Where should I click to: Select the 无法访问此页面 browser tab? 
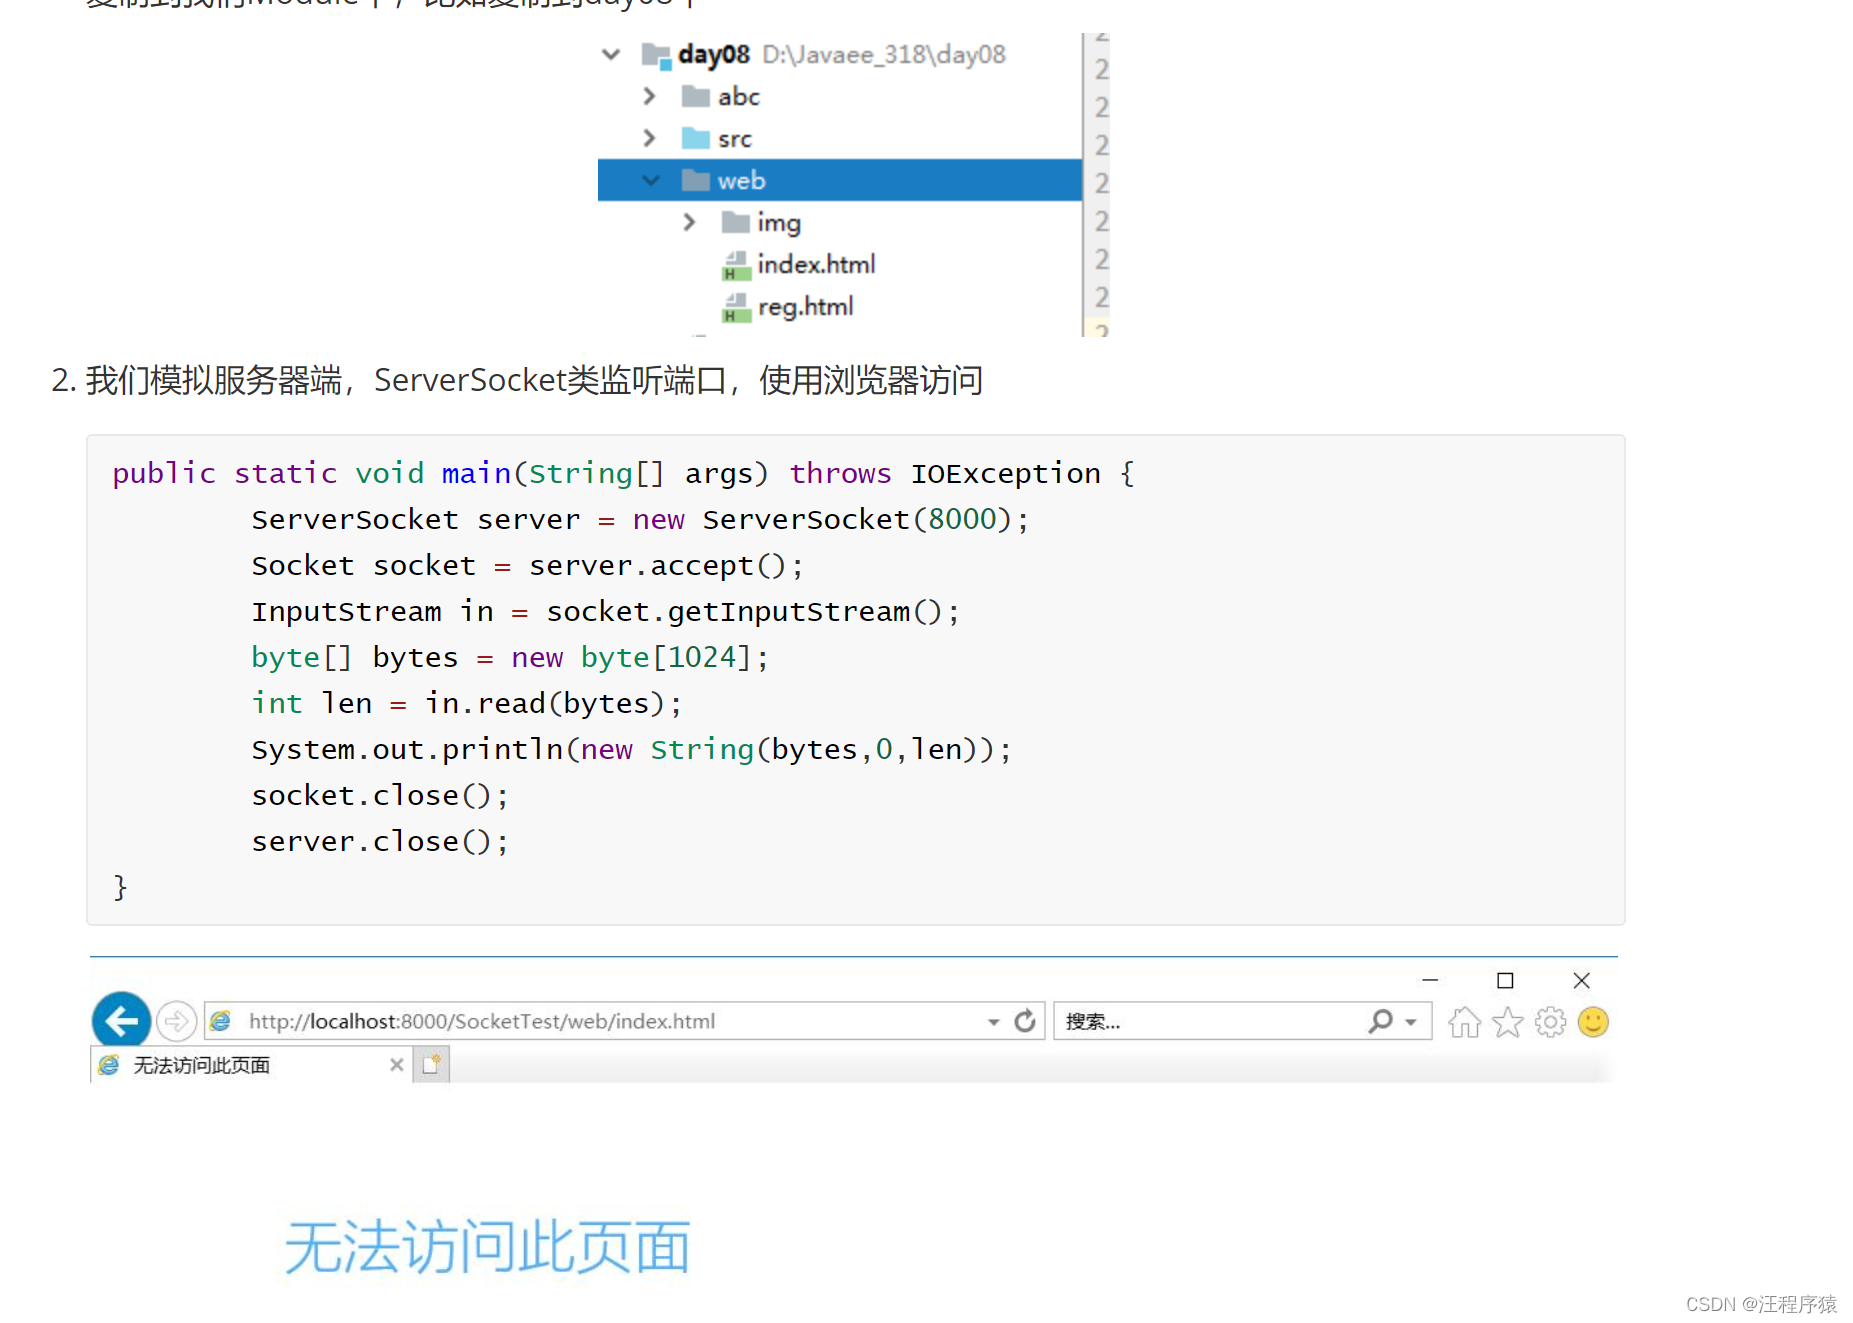250,1065
